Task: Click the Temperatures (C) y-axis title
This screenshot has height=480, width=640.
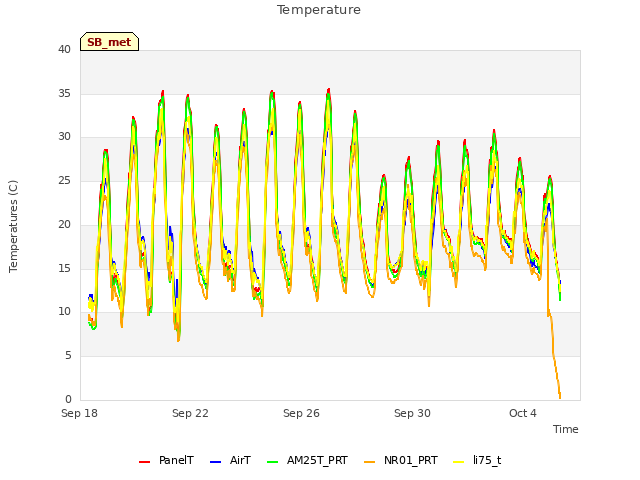Action: pos(13,226)
